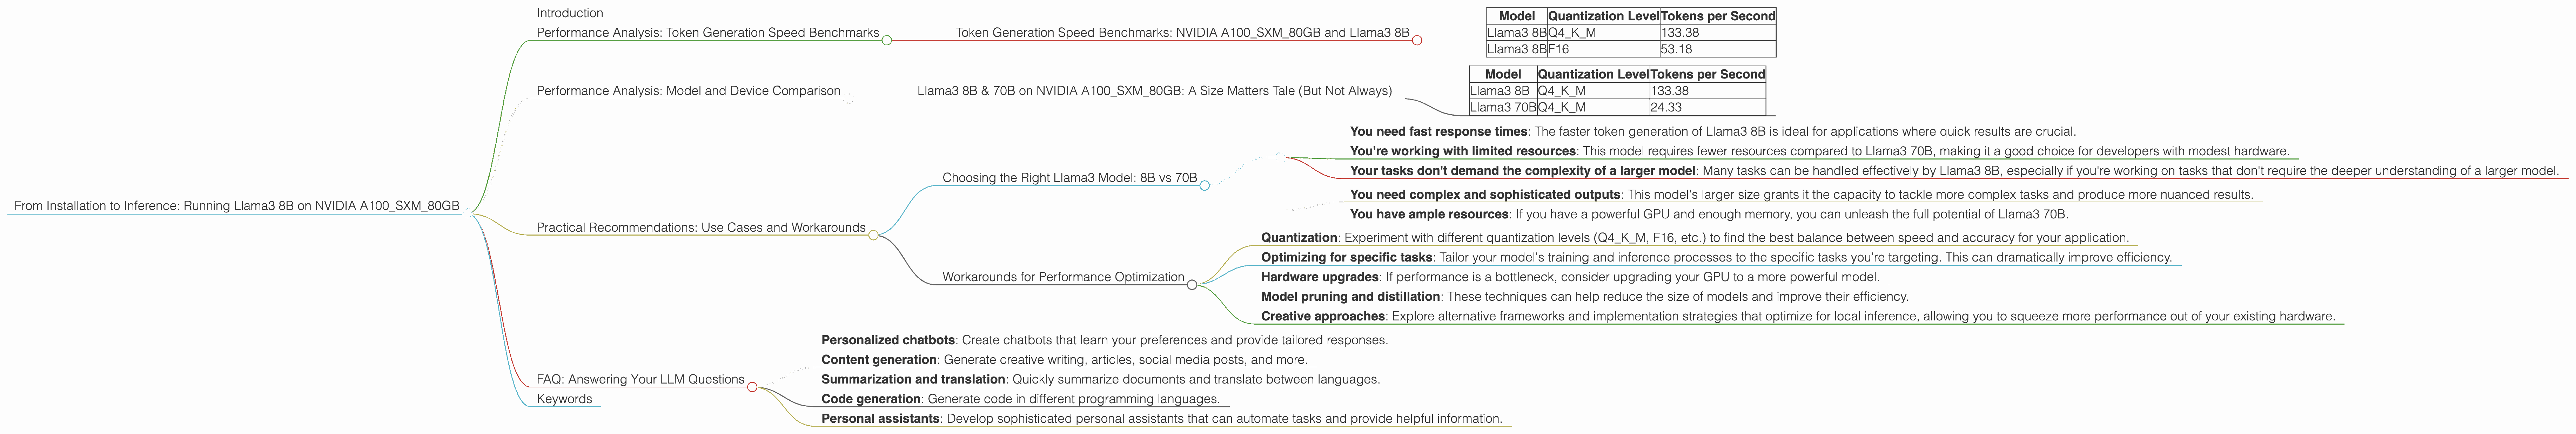Collapse the Practical Recommendations node circle
Viewport: 2576px width, 434px height.
(873, 235)
